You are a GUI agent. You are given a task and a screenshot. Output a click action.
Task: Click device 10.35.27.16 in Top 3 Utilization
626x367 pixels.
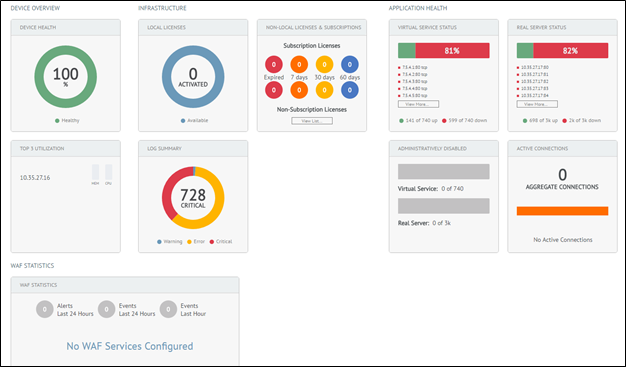(x=35, y=178)
